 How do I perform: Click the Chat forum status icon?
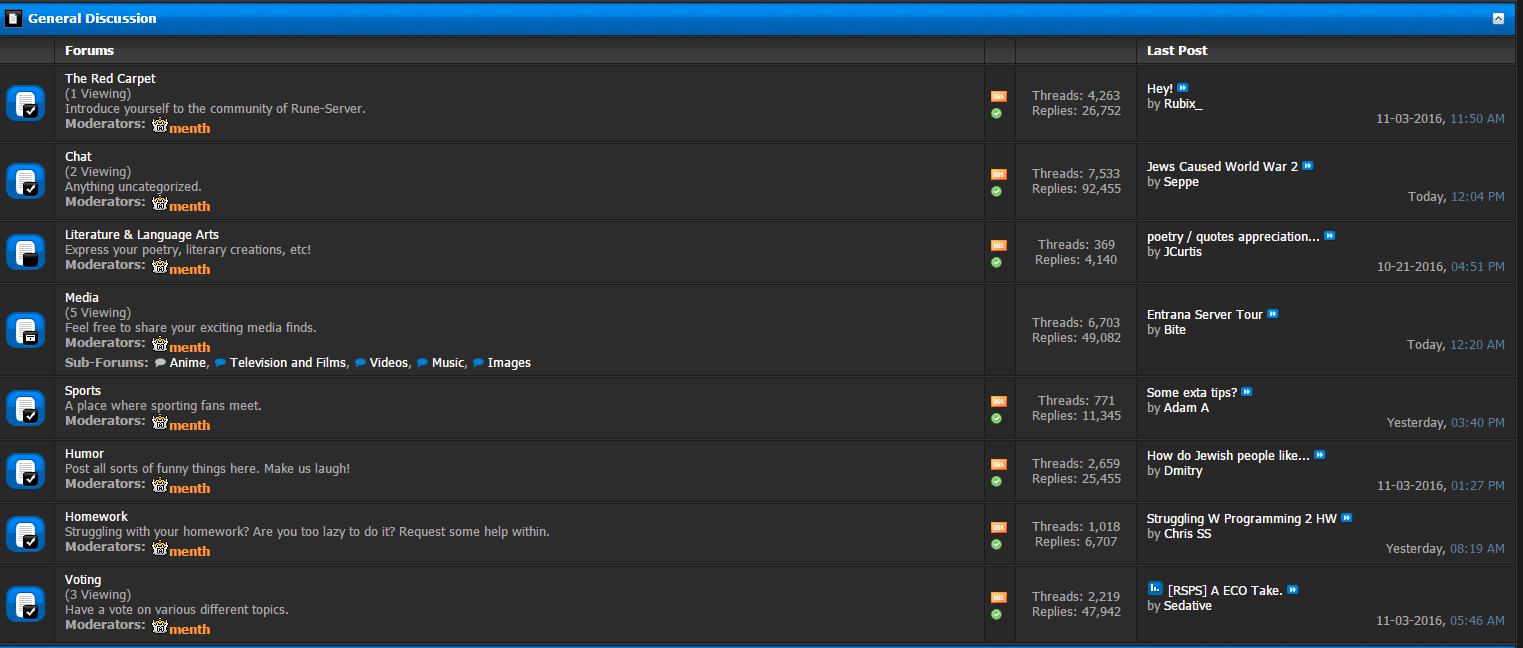[x=26, y=181]
